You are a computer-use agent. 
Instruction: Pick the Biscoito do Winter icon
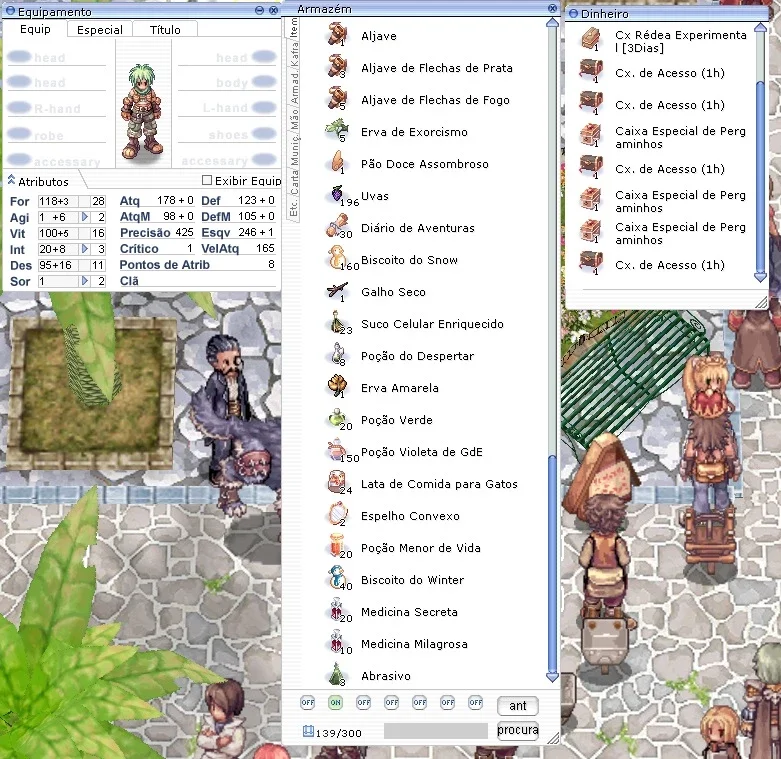pos(337,578)
